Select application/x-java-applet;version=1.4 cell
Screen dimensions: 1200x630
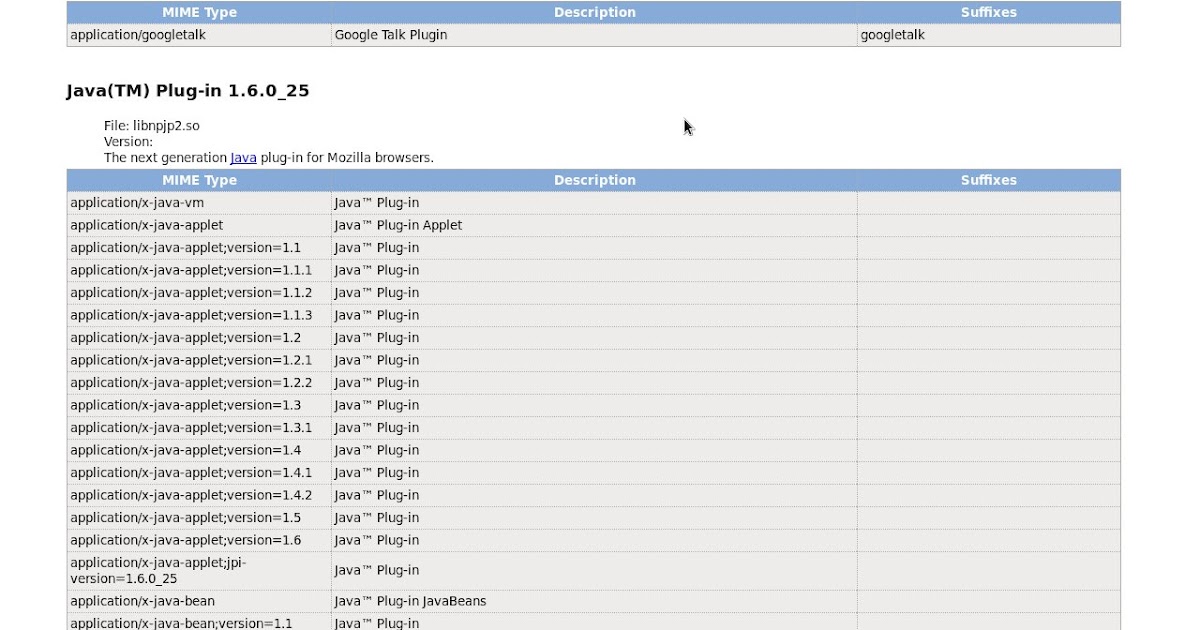199,451
